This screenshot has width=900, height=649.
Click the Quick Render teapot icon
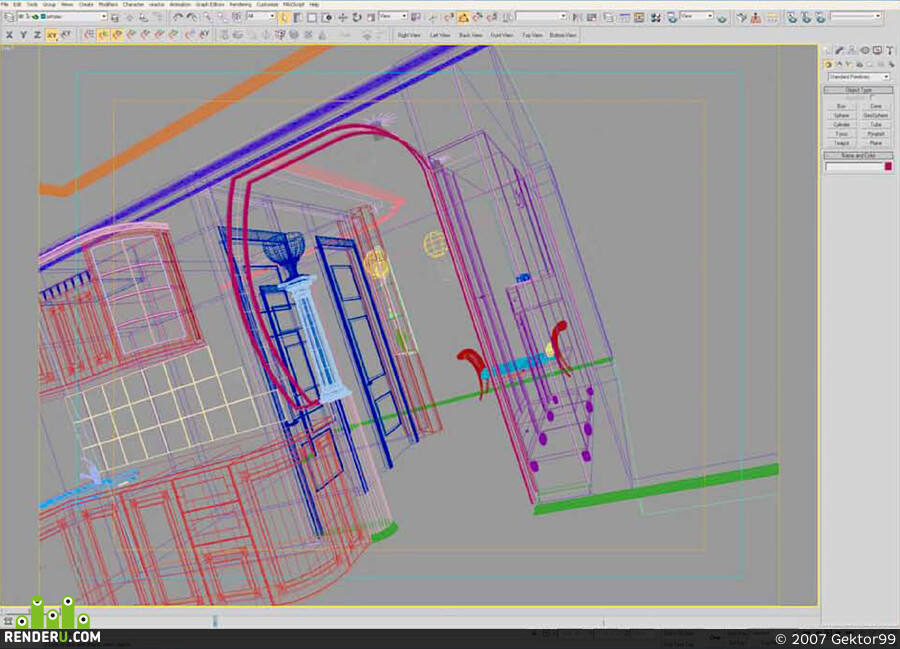[721, 18]
